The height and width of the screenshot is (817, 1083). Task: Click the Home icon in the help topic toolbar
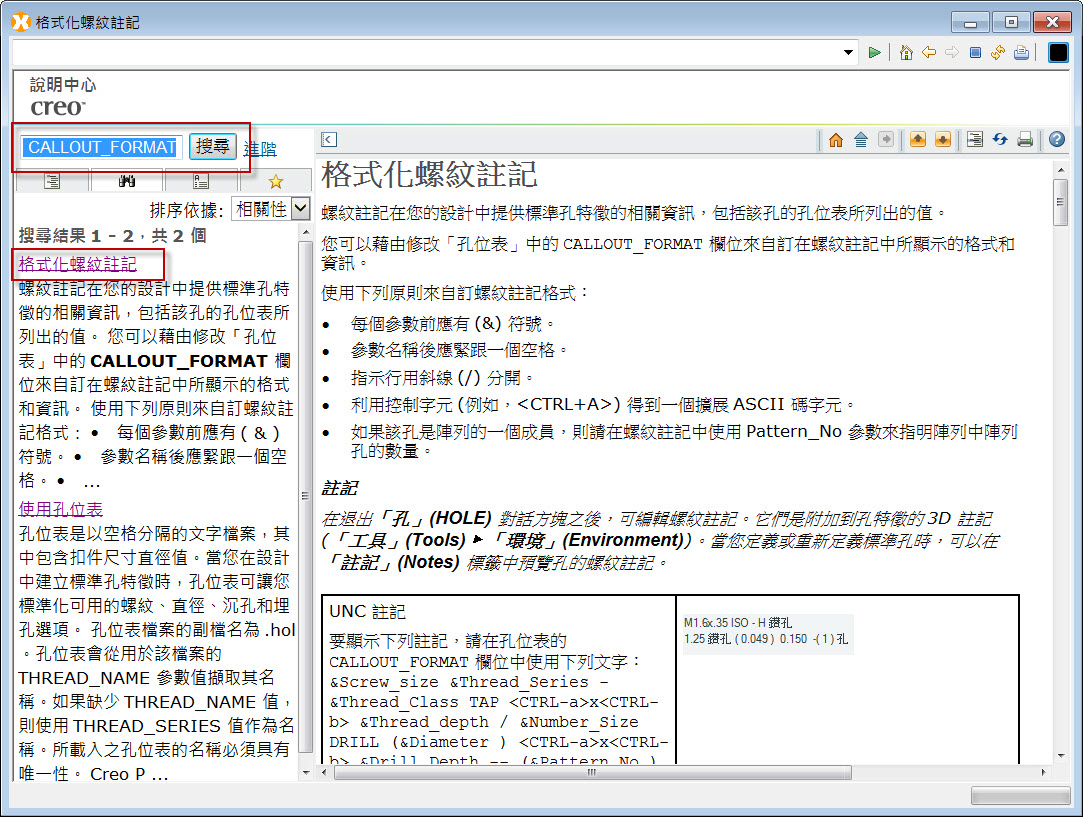click(836, 139)
